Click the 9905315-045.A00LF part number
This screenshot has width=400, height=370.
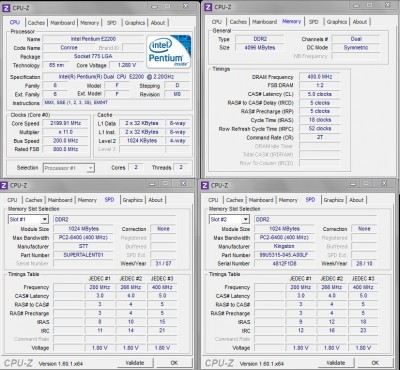point(284,255)
